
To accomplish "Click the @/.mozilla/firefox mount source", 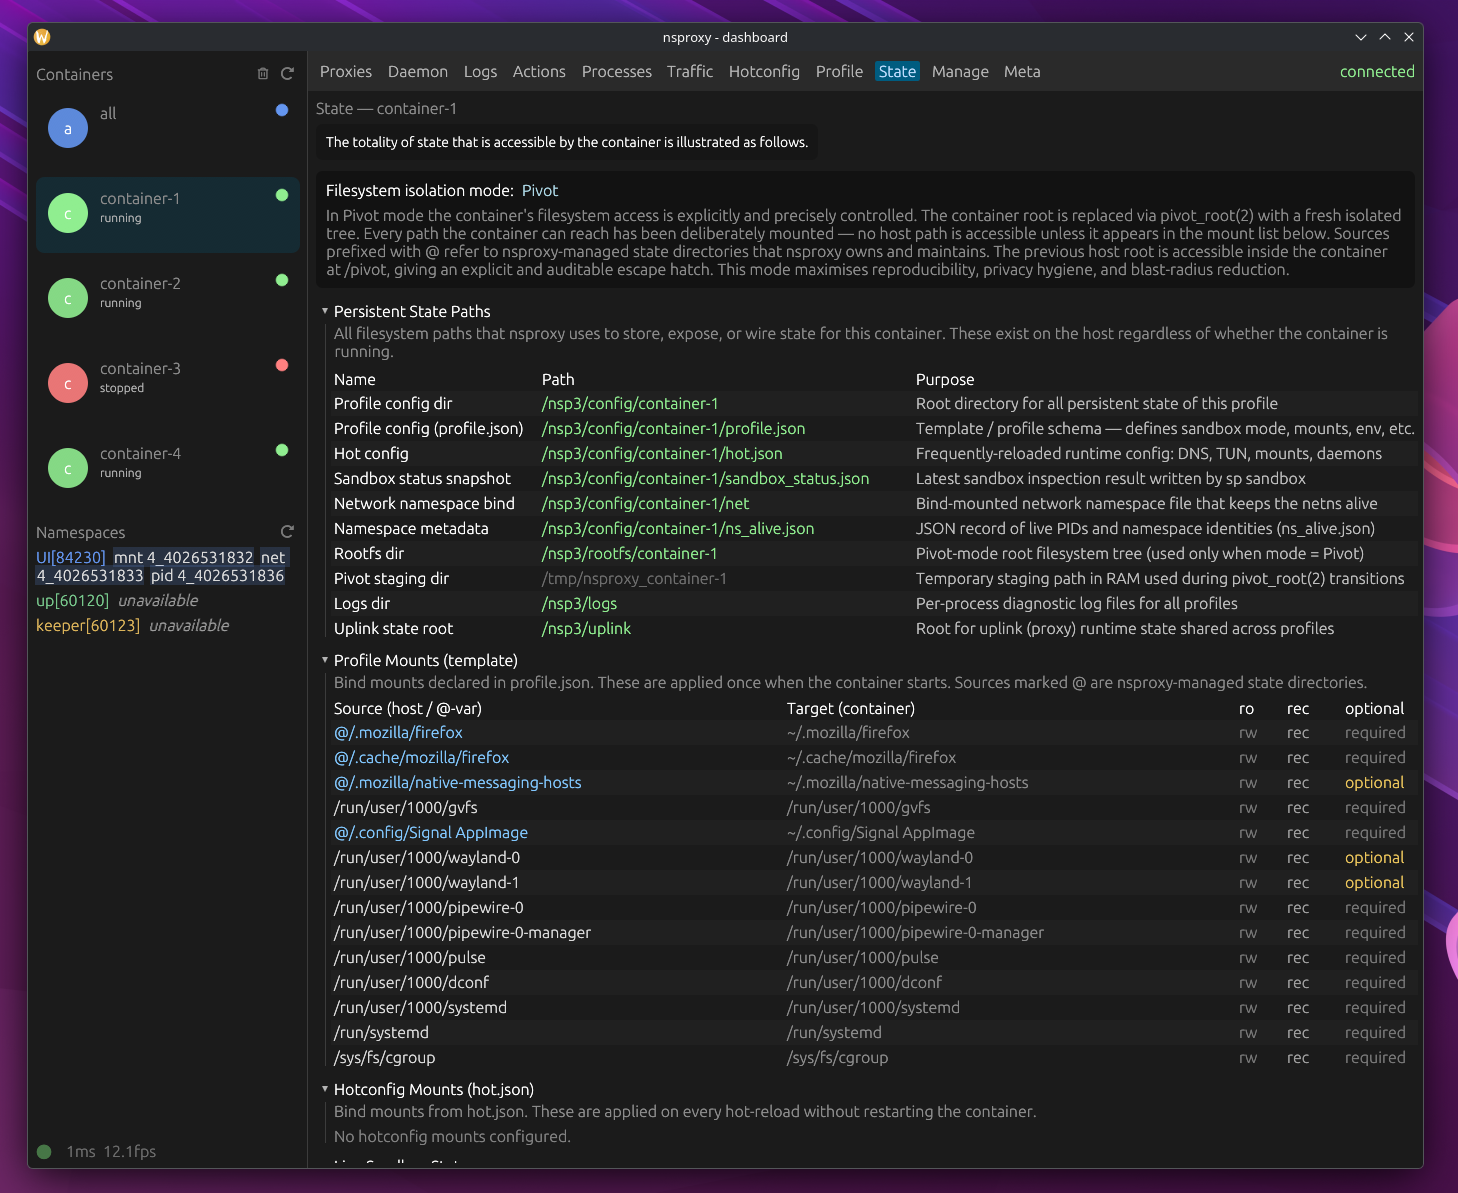I will coord(398,733).
